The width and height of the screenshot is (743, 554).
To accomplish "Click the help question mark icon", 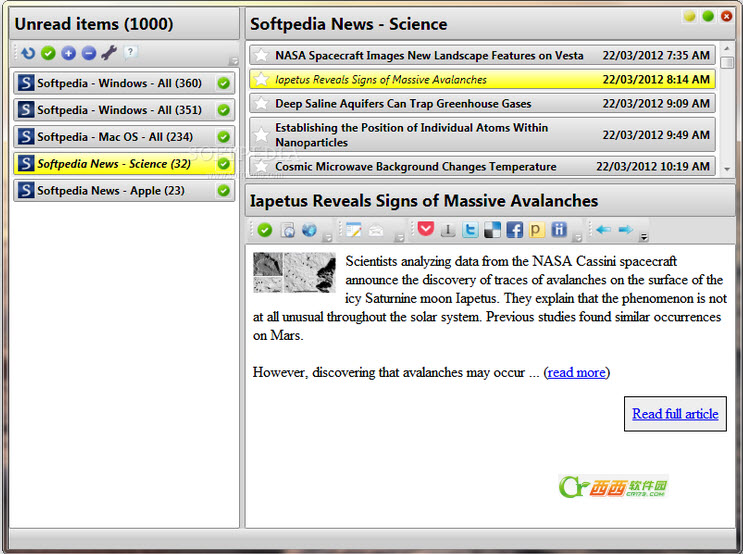I will click(x=131, y=53).
